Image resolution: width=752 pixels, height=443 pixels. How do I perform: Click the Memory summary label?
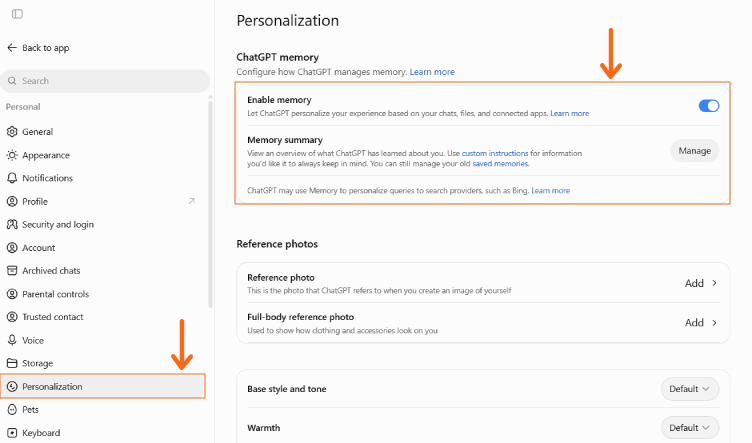point(285,140)
